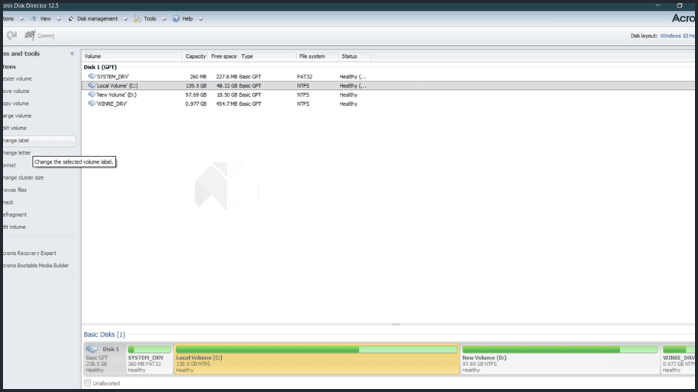Viewport: 698px width, 392px height.
Task: Click the 454.7 MB free space cell
Action: point(226,104)
